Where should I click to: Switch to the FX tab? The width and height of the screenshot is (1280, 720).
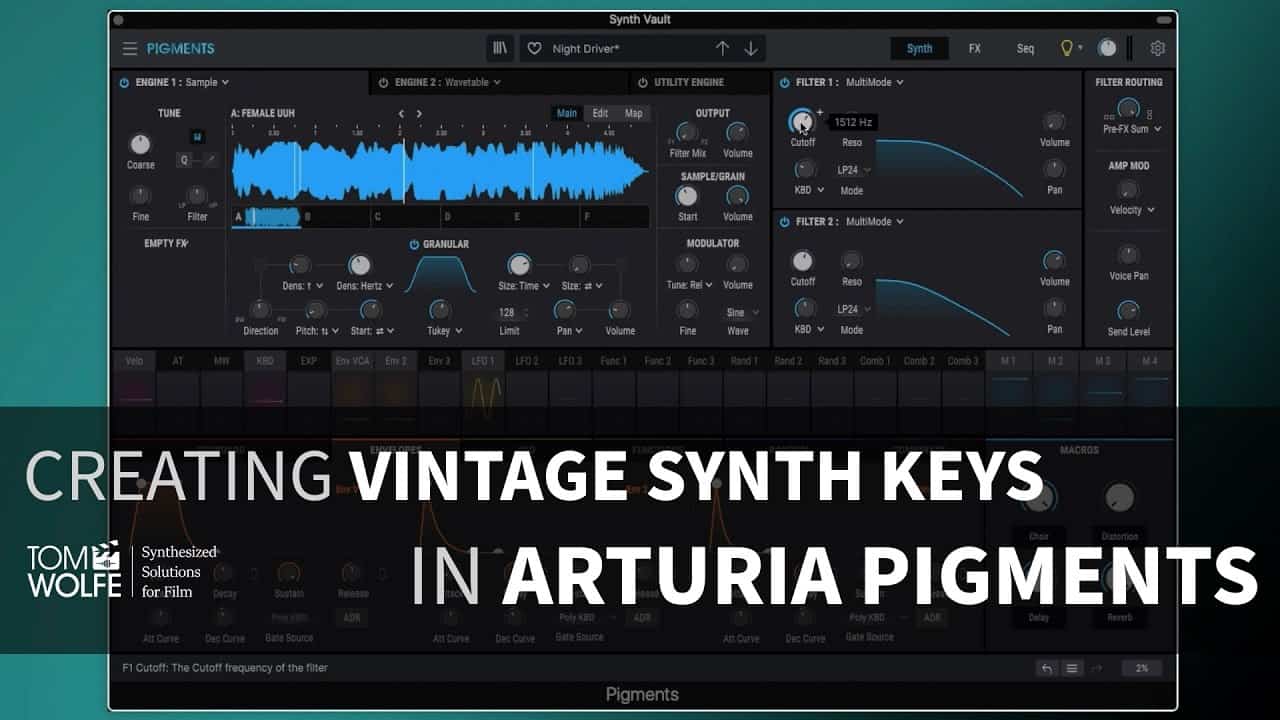point(974,48)
